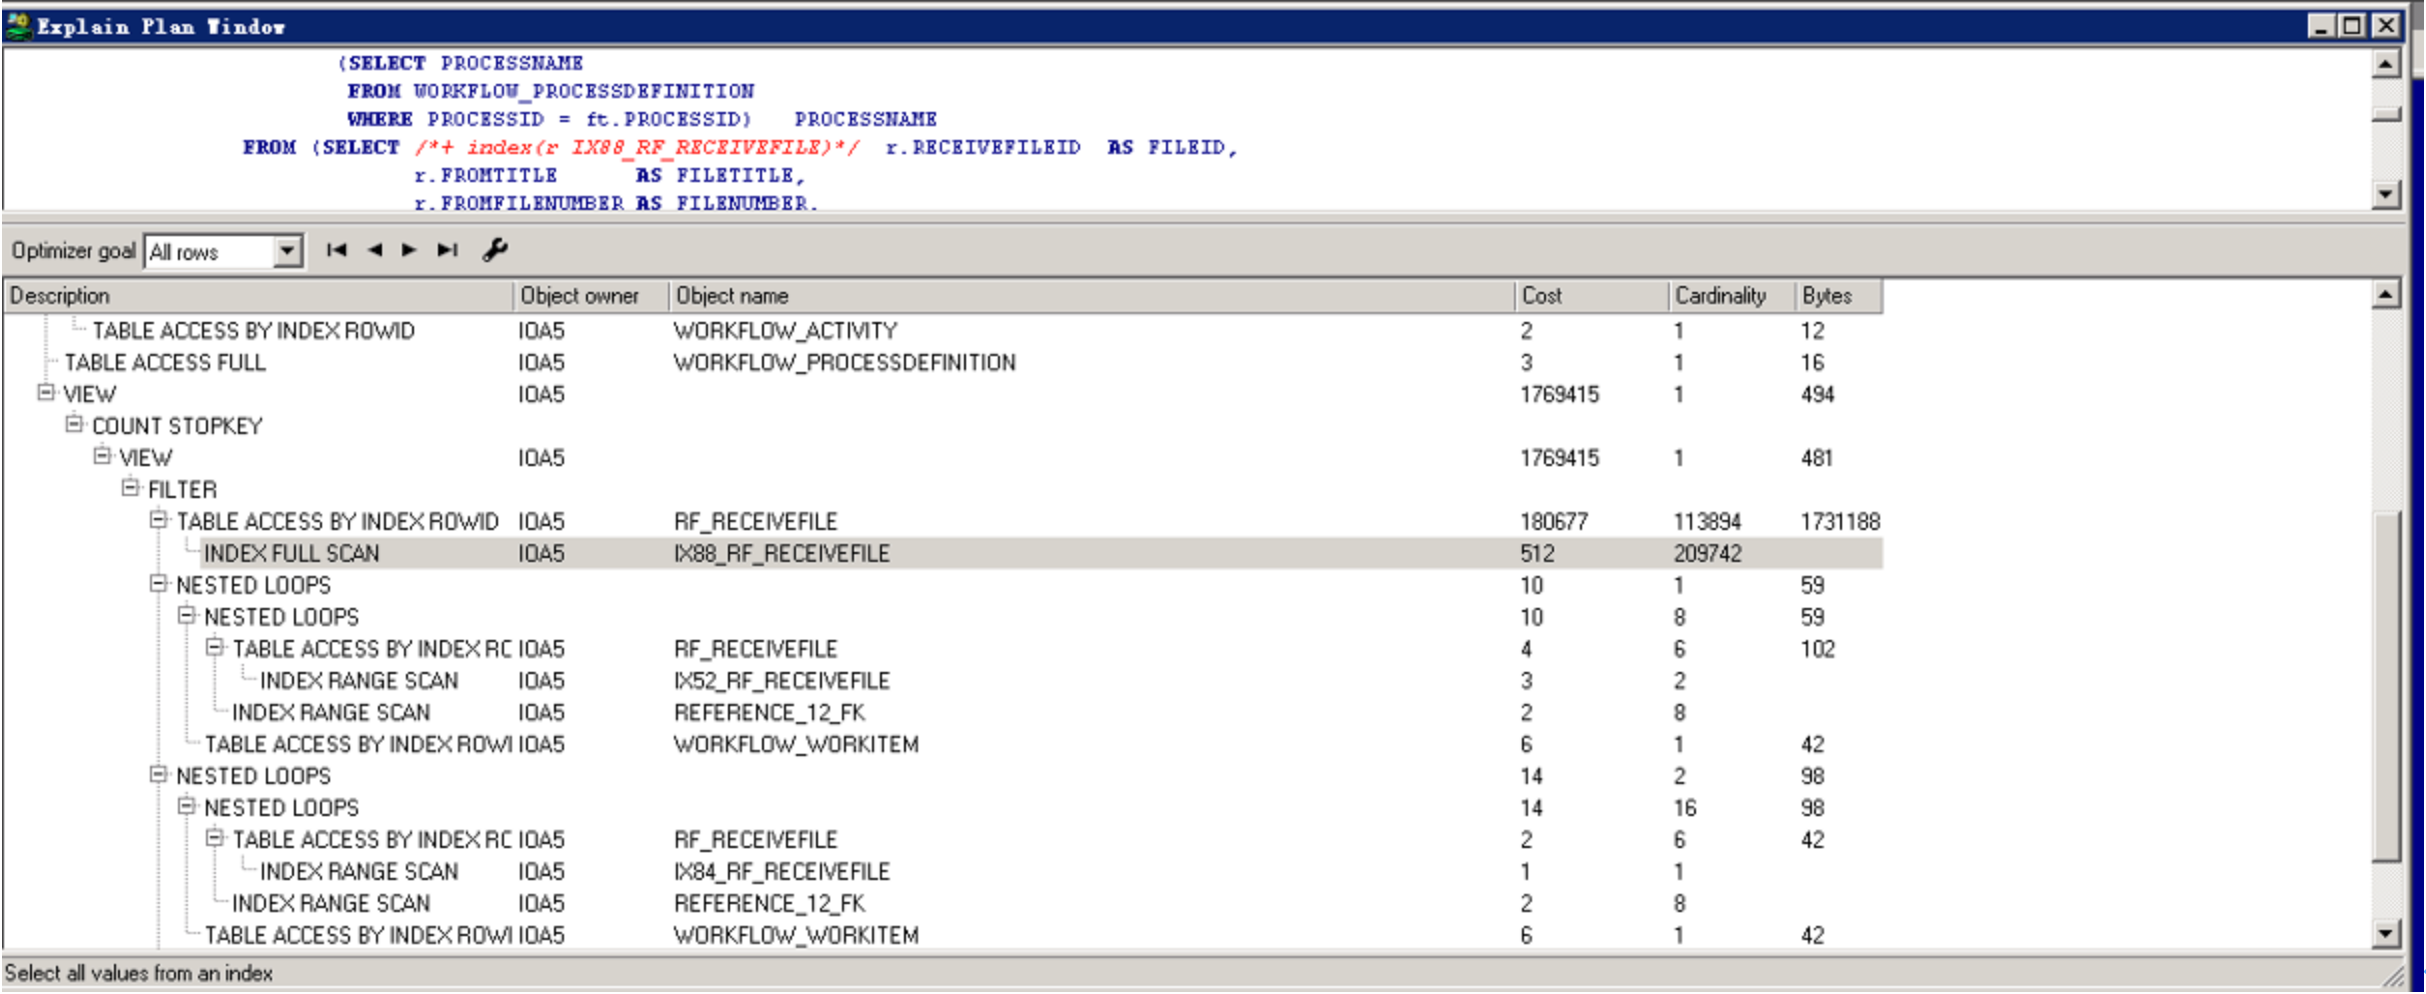
Task: Click plan tree scroll up arrow
Action: (2386, 295)
